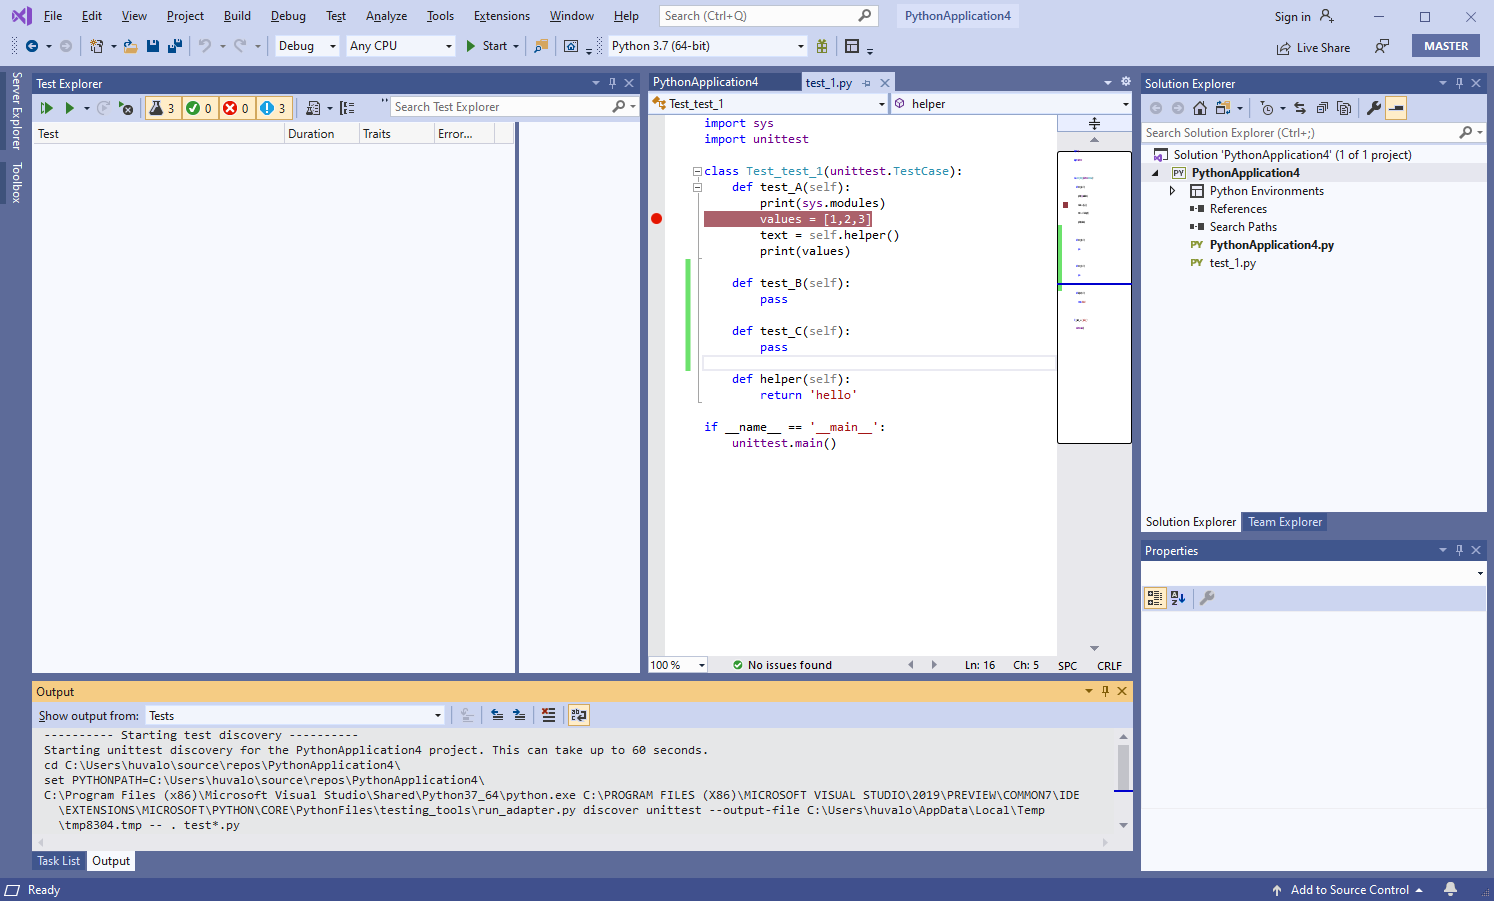
Task: Open the Python environment dropdown
Action: tap(797, 45)
